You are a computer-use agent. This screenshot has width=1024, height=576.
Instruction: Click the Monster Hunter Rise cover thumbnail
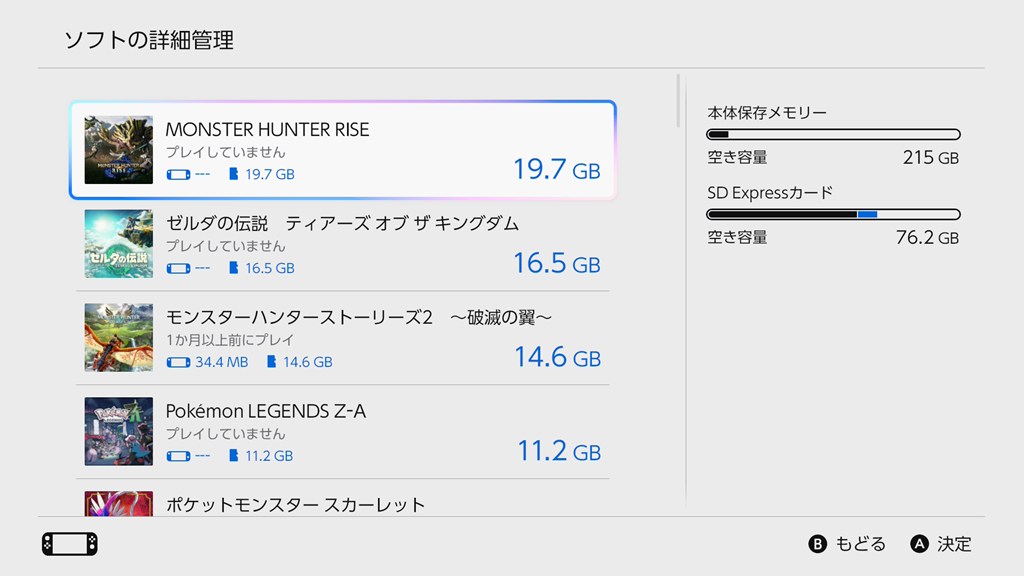pyautogui.click(x=119, y=150)
